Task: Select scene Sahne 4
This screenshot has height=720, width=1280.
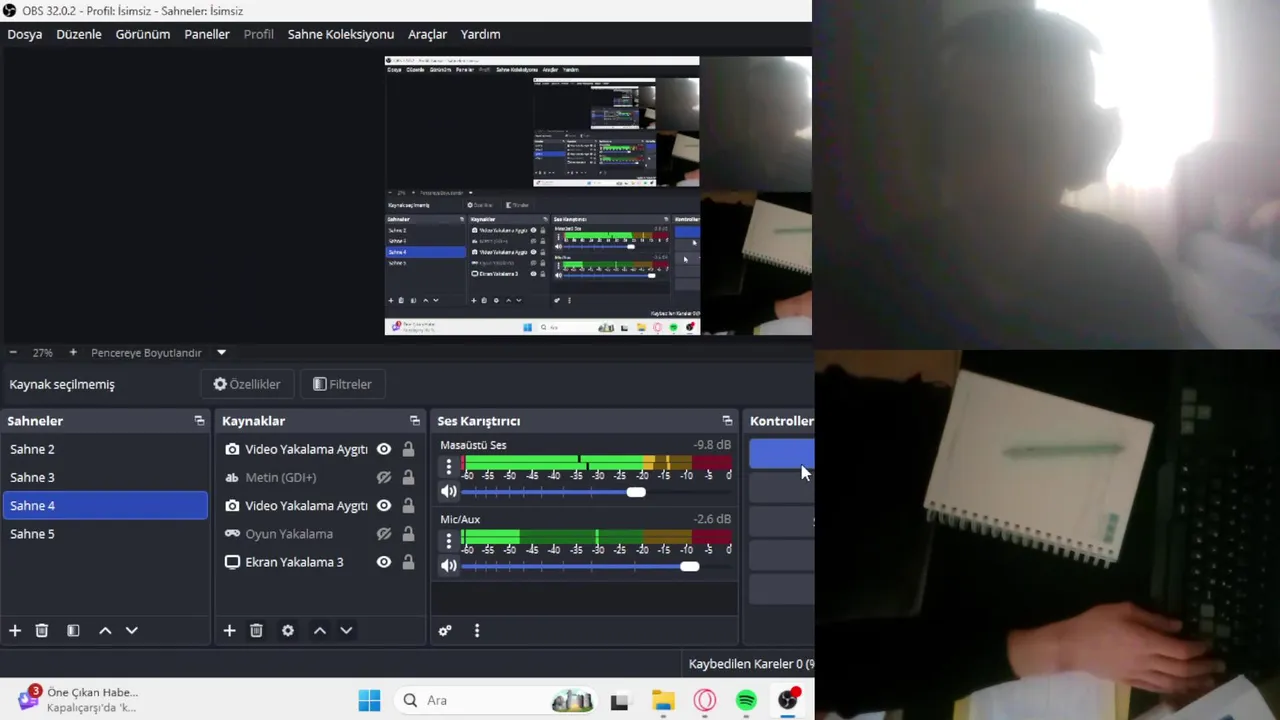Action: pos(105,506)
